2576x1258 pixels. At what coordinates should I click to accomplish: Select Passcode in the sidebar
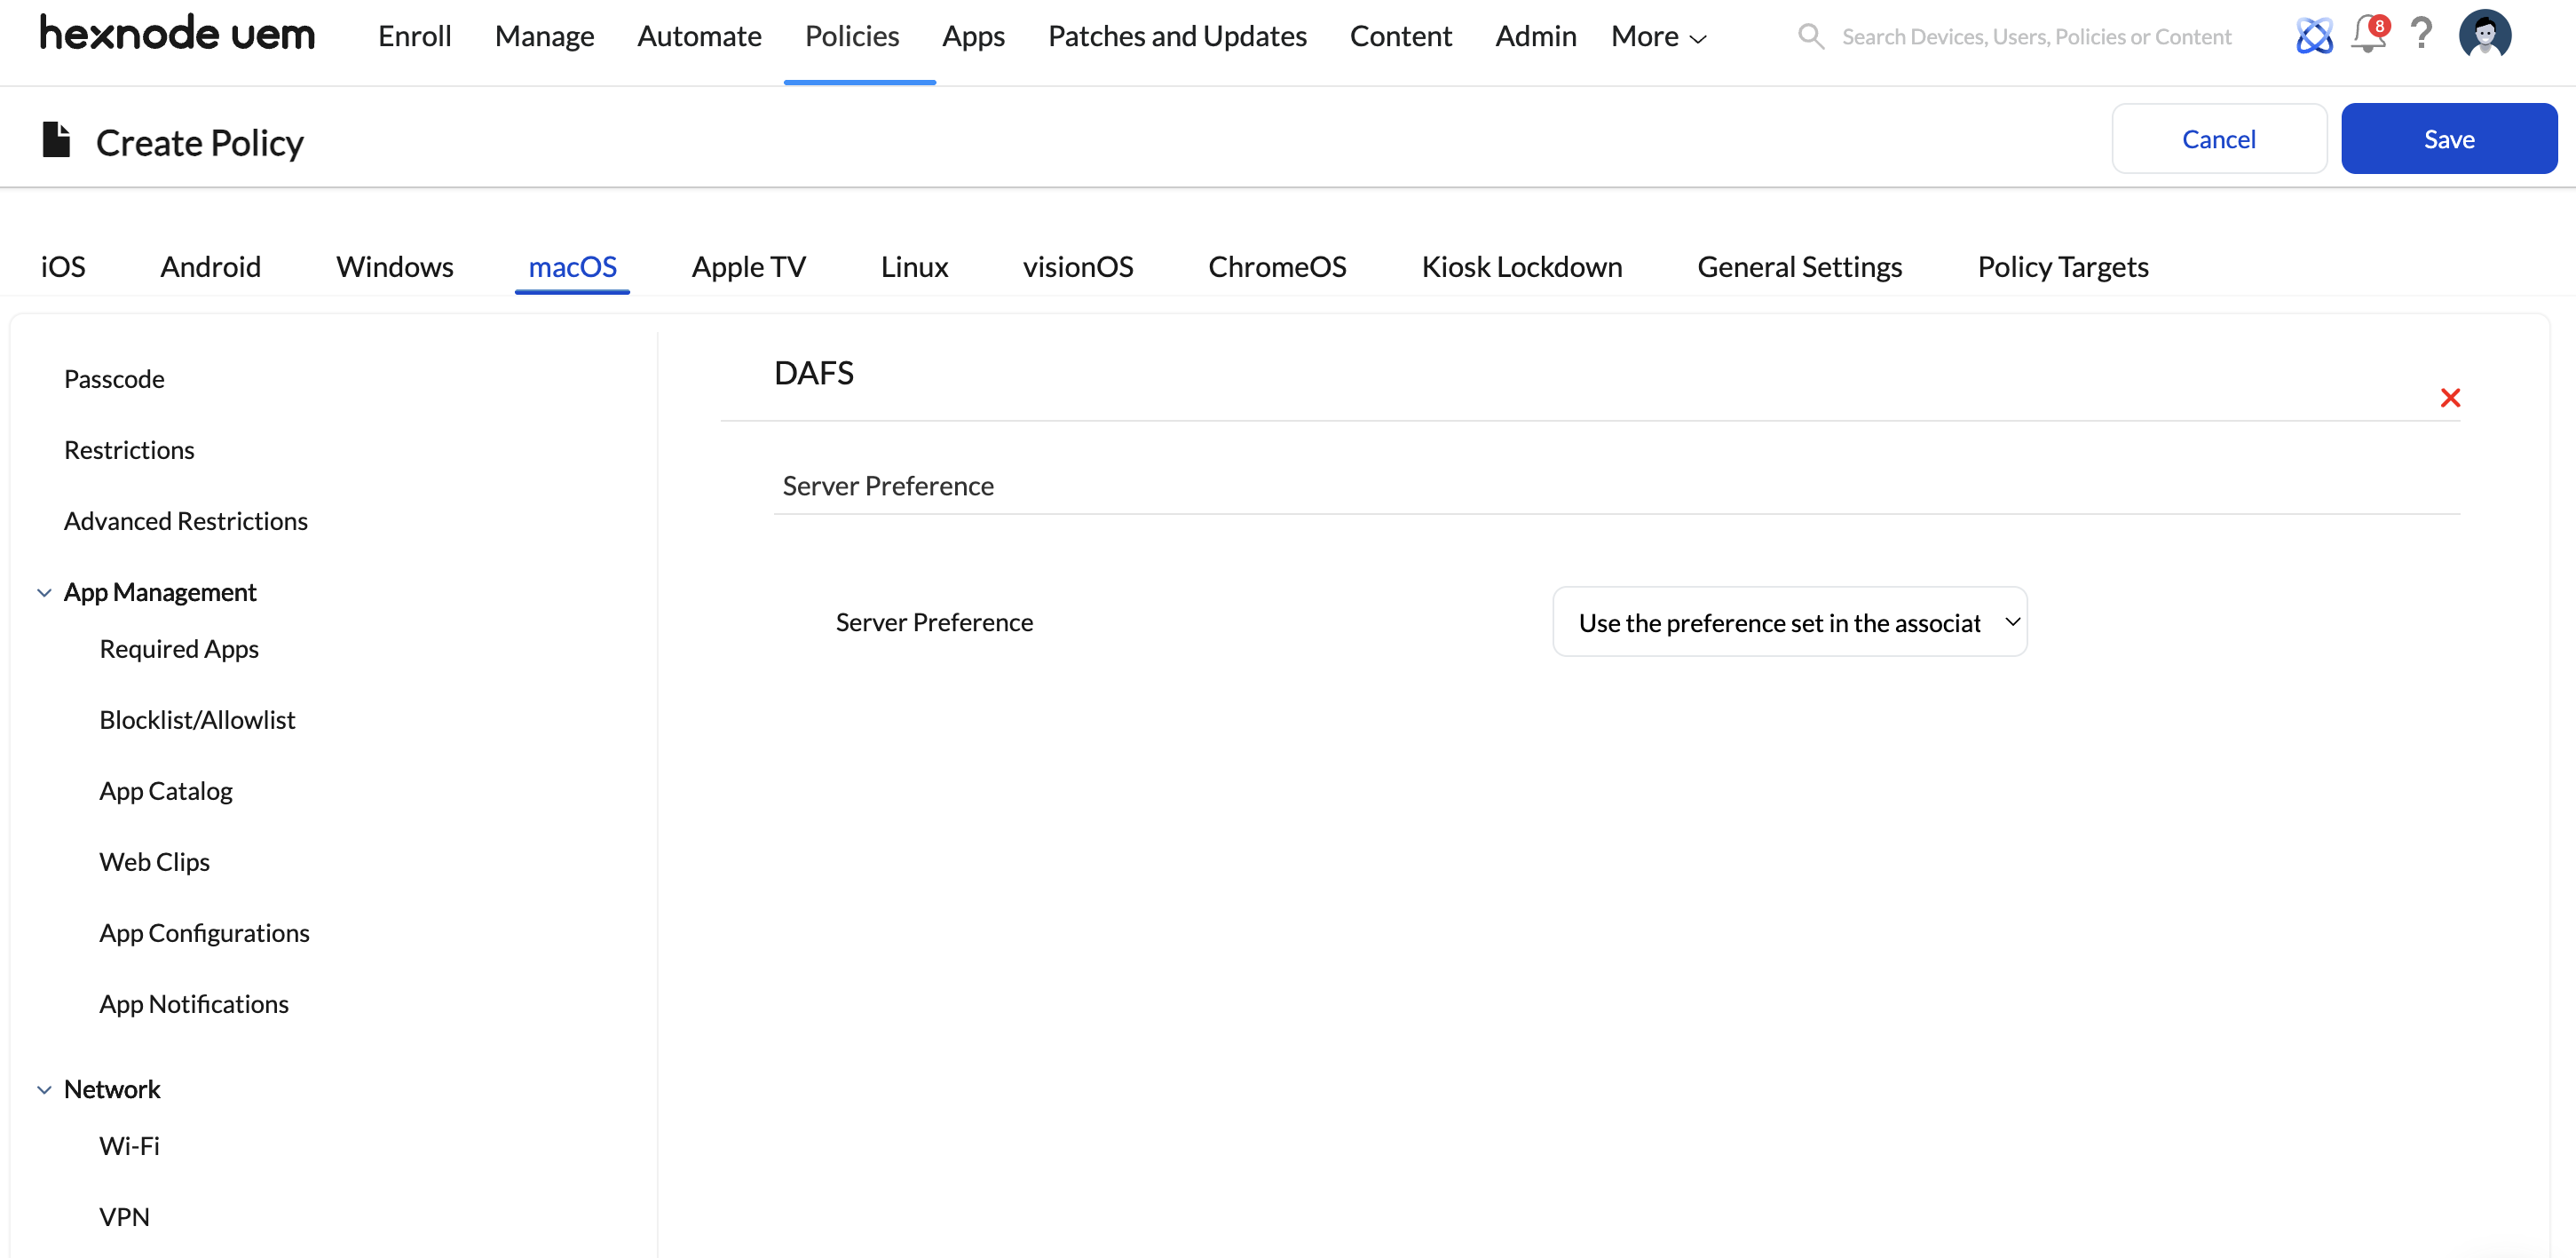[114, 379]
